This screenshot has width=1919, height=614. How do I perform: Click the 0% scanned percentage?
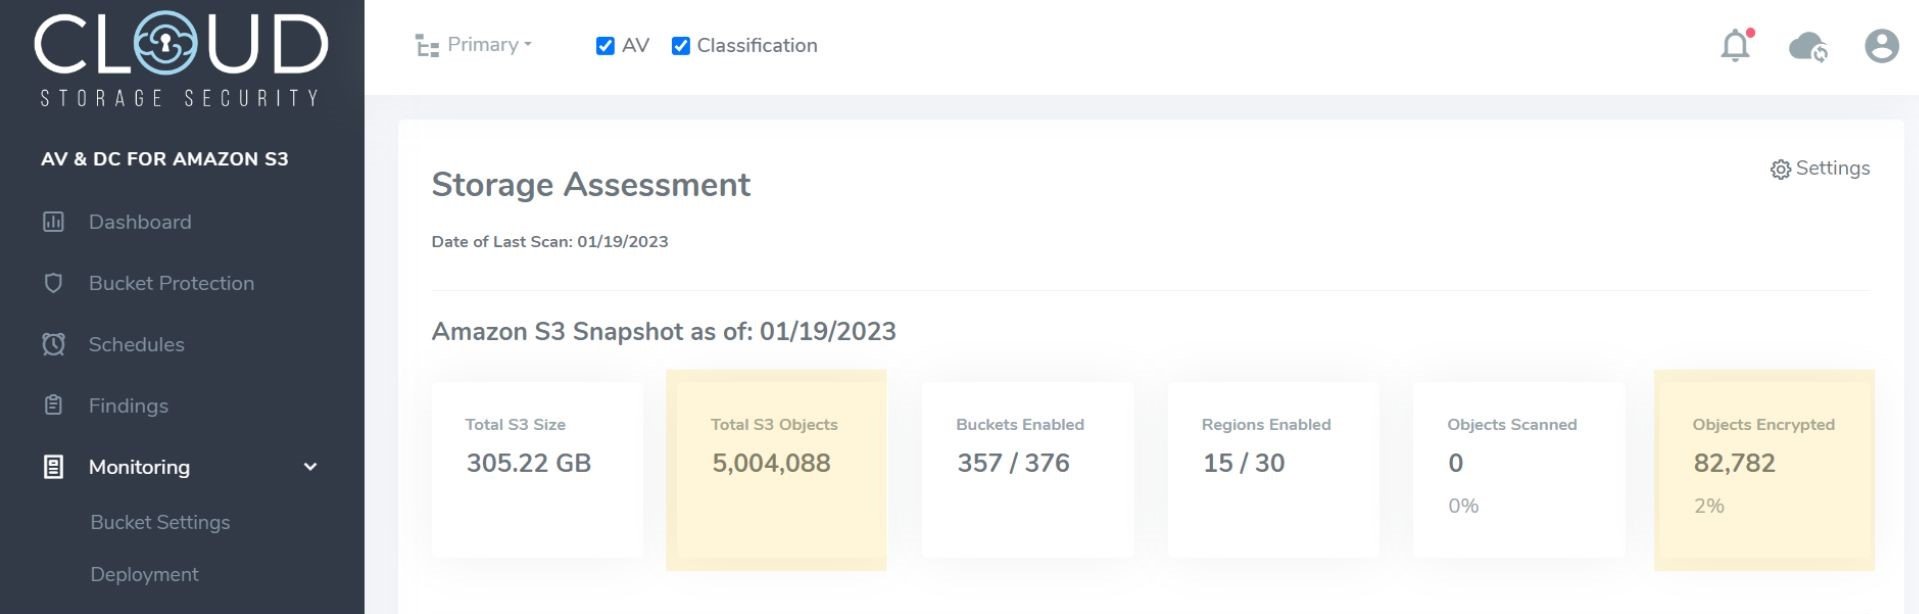tap(1463, 506)
